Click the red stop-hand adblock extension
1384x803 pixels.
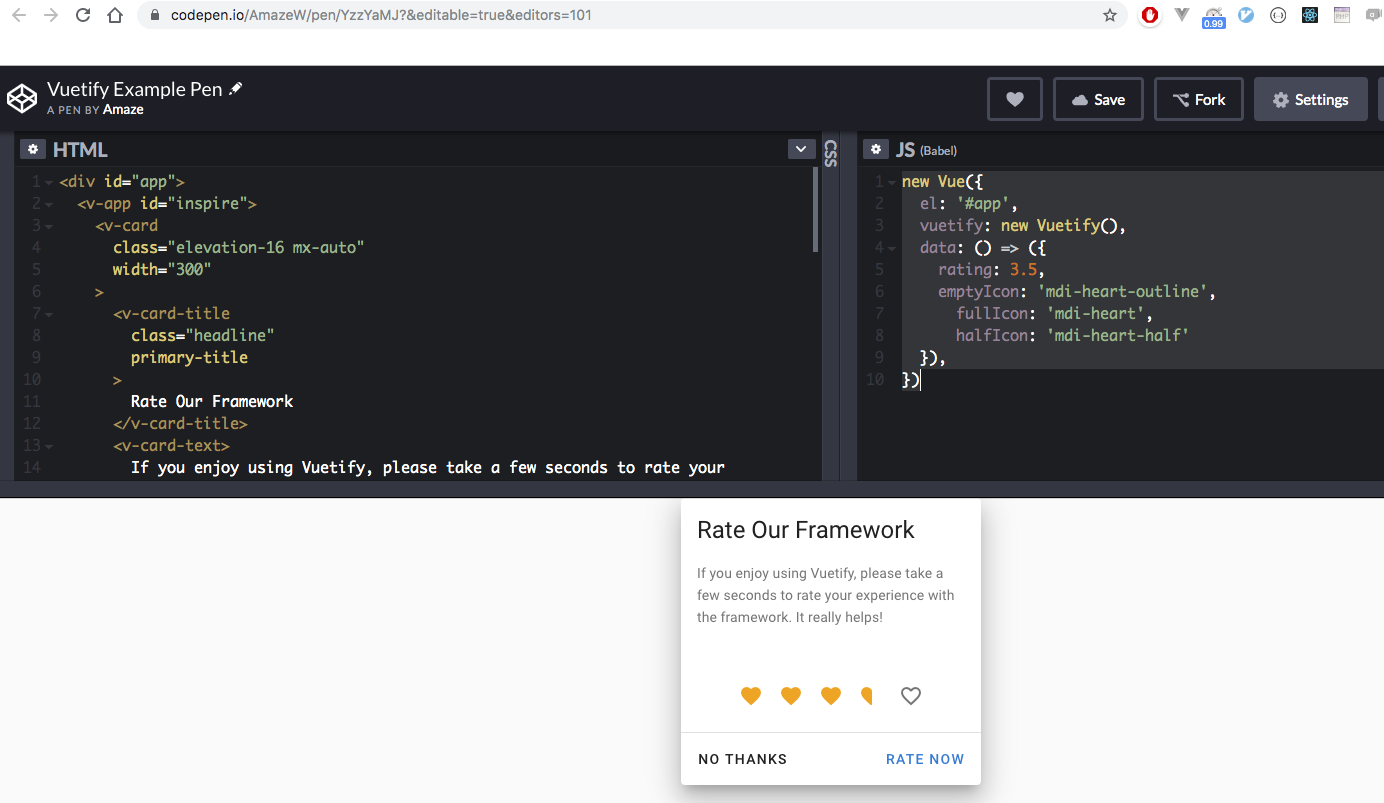click(x=1151, y=15)
